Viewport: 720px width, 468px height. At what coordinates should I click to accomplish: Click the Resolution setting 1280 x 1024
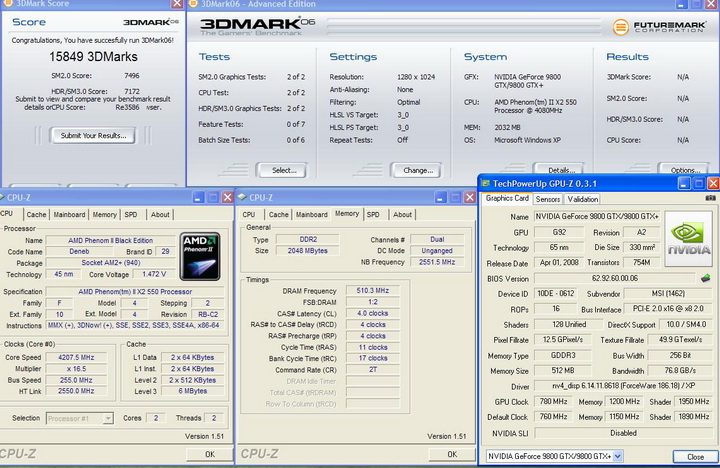[x=416, y=77]
